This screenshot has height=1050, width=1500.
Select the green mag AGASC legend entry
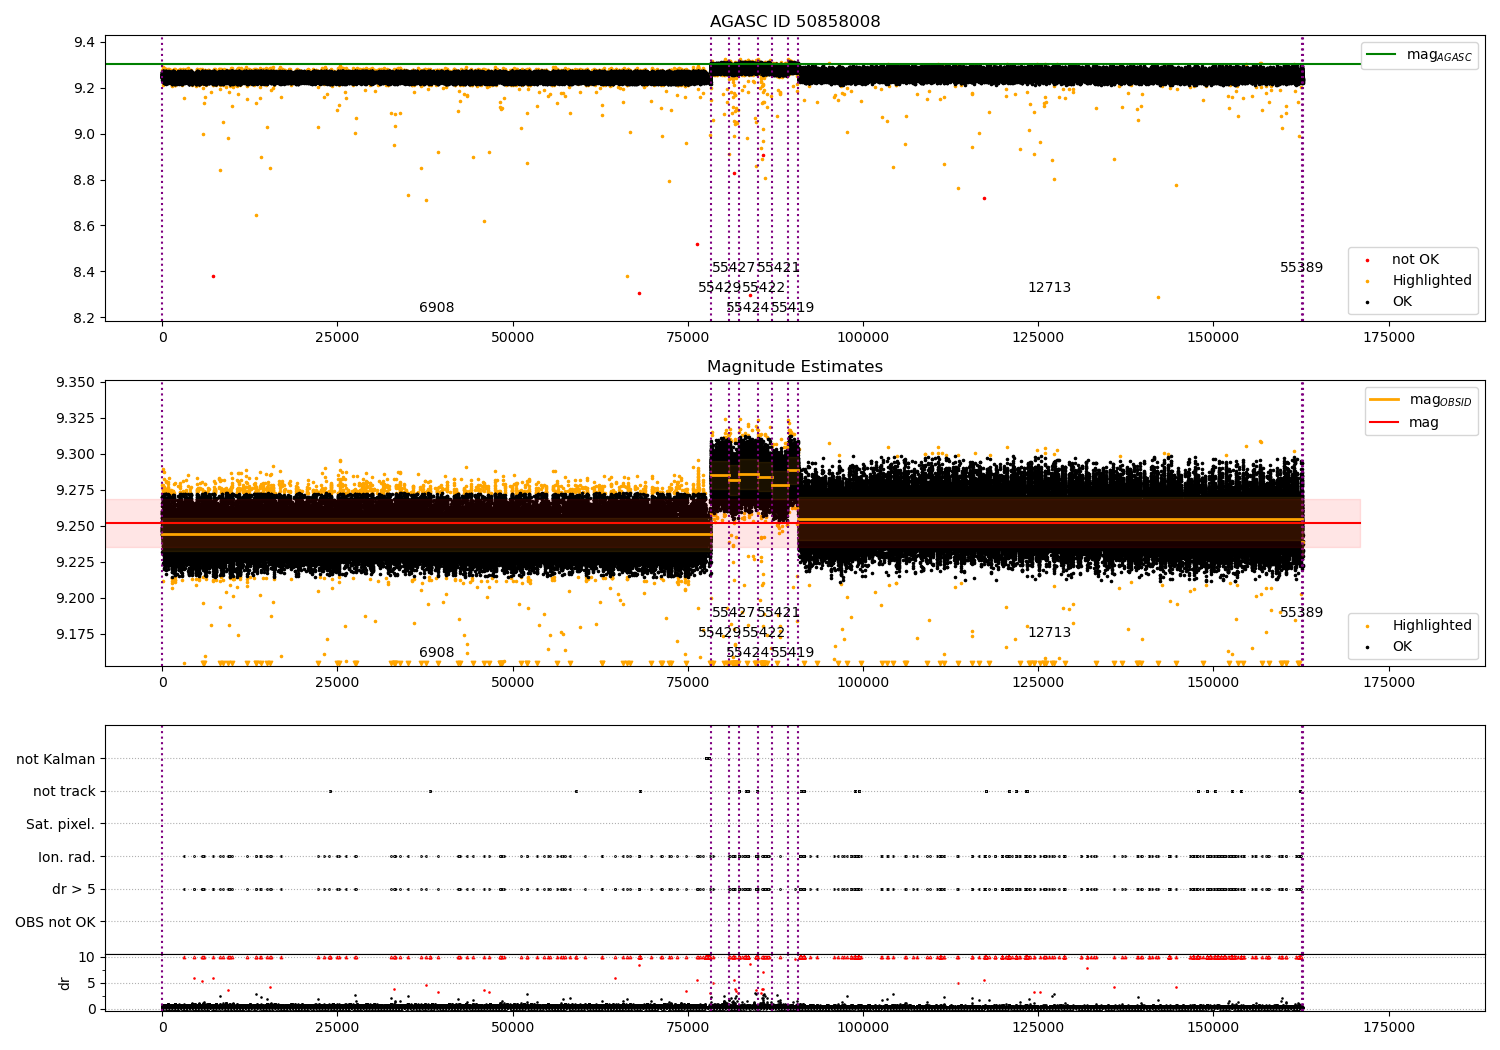1419,55
